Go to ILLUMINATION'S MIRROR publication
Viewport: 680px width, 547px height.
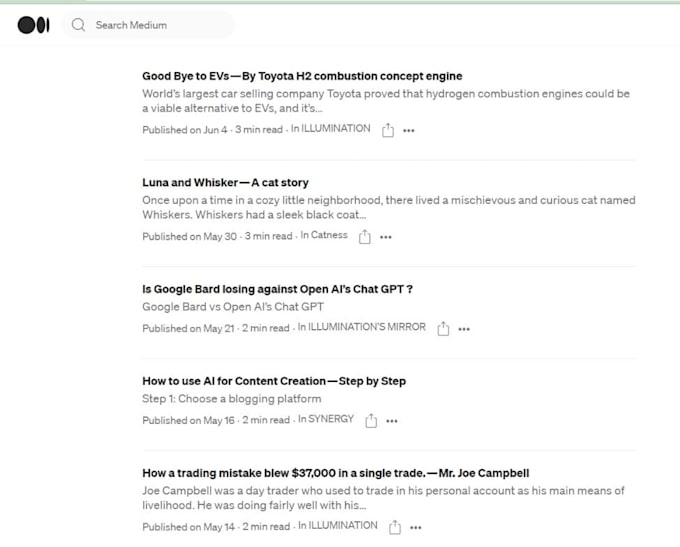pos(366,327)
